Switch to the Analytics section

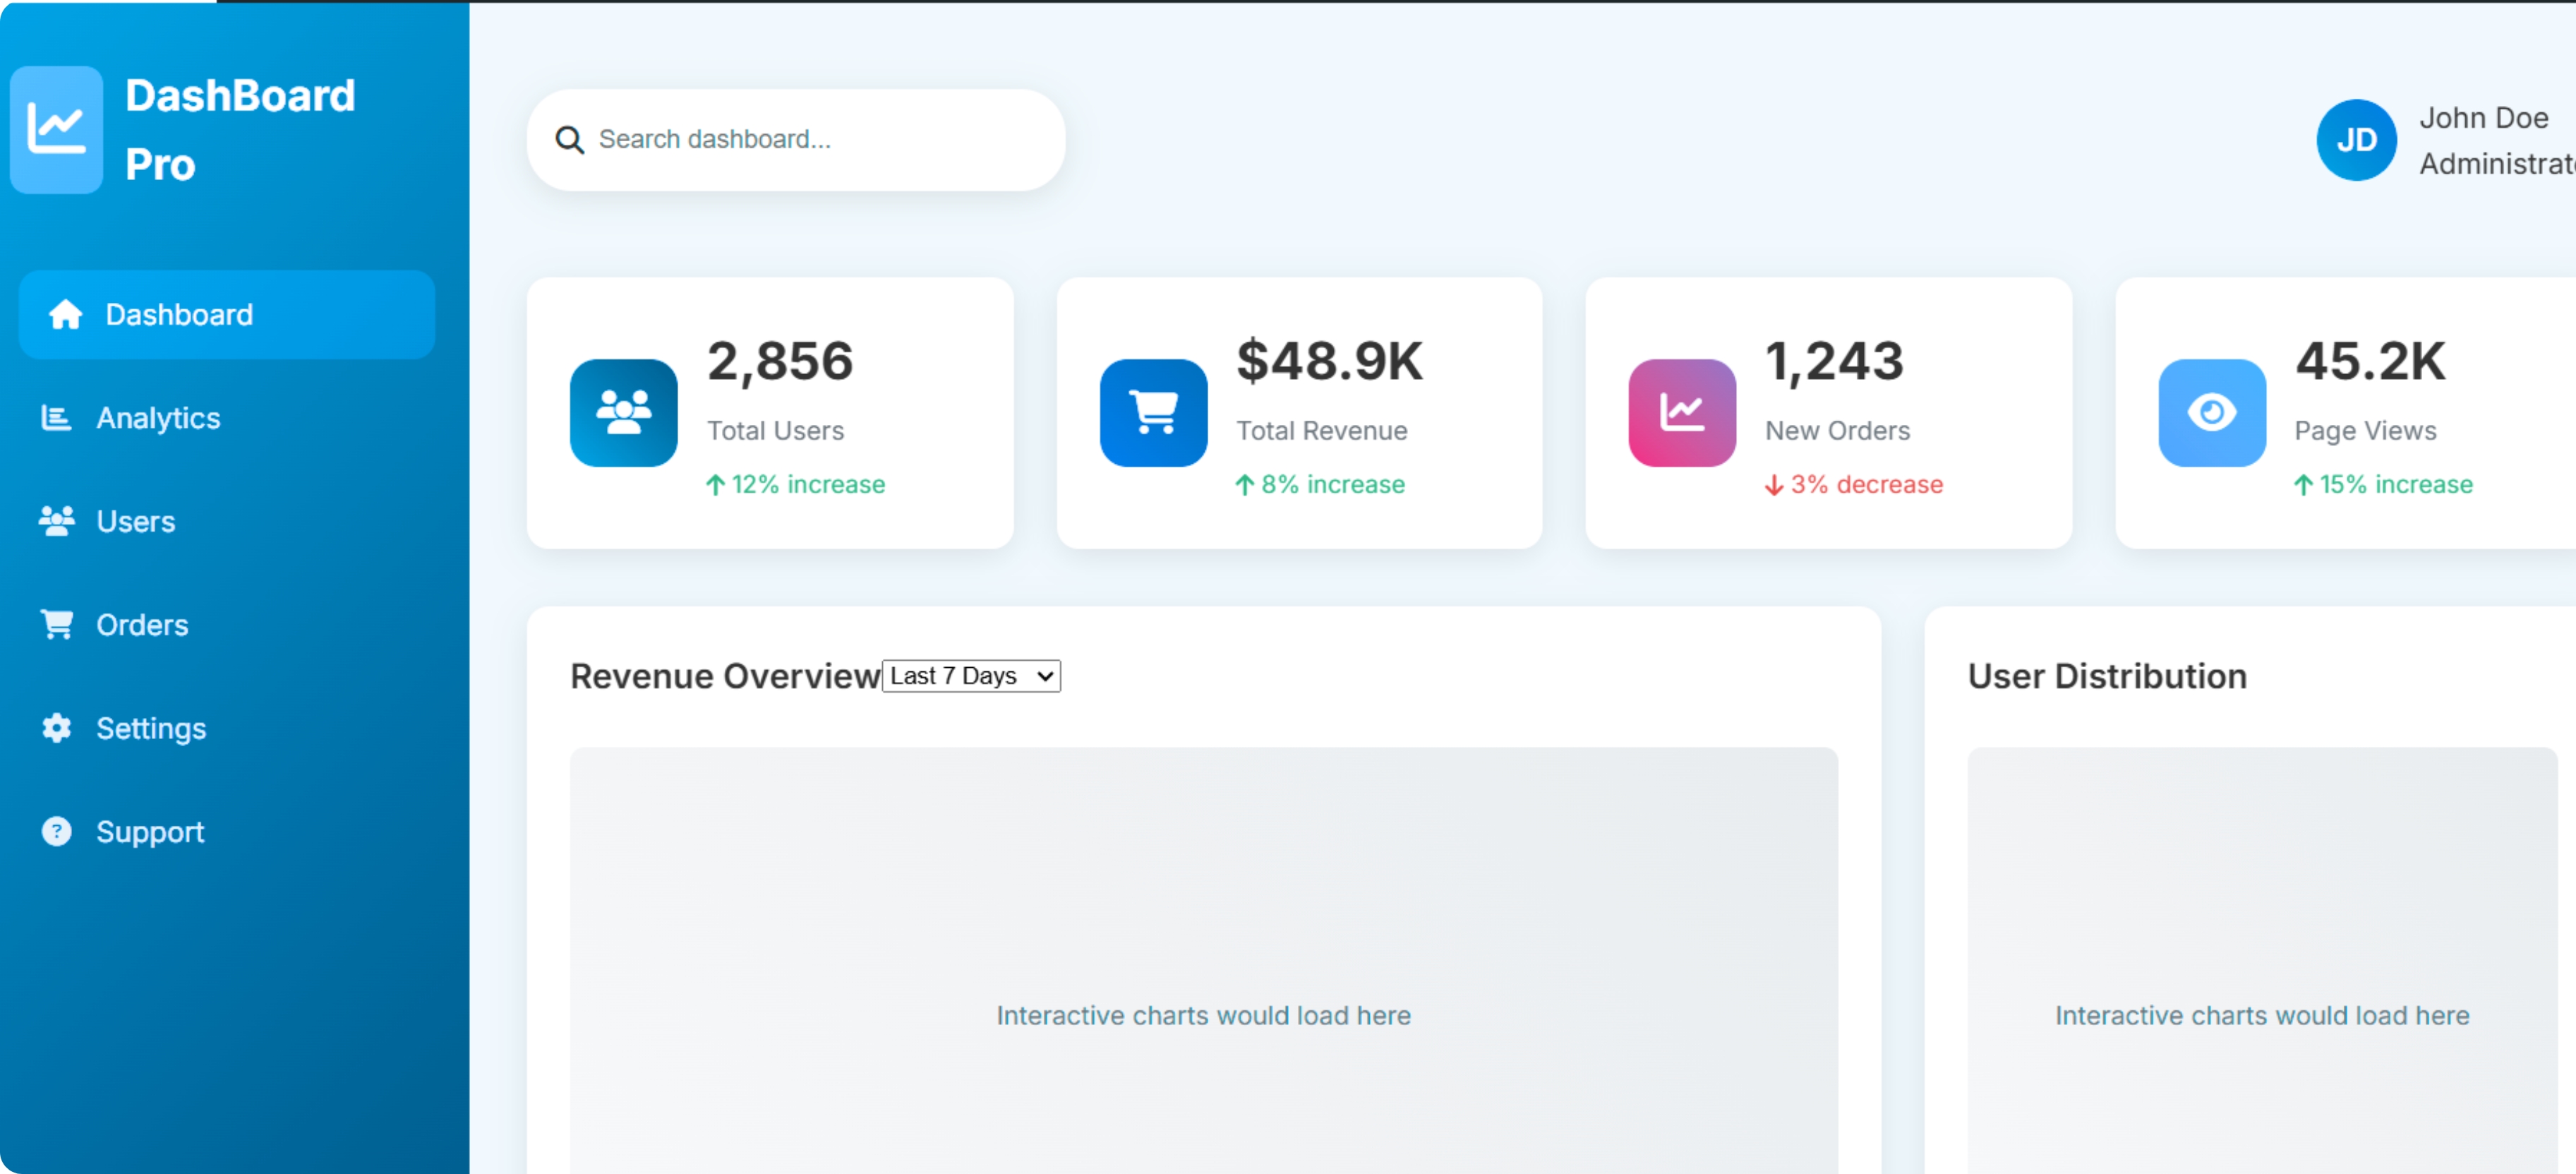click(158, 418)
